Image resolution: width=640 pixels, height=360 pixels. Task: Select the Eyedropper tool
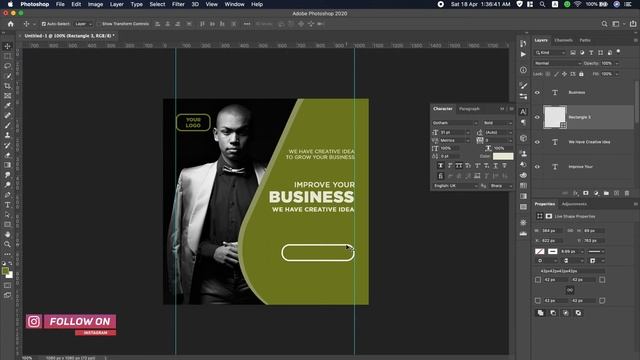7,105
